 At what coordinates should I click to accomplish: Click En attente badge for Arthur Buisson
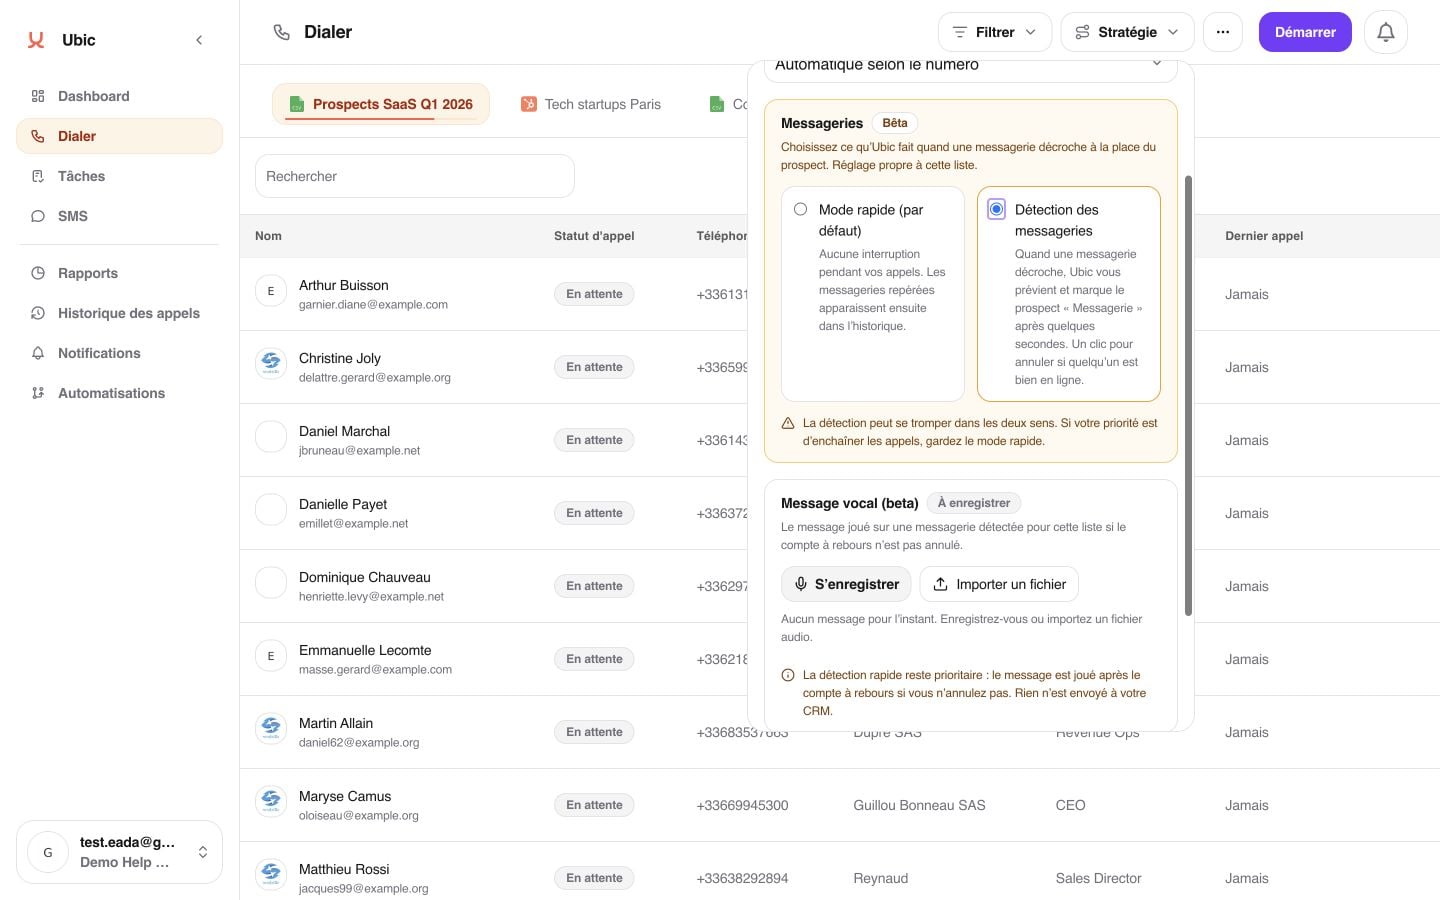pyautogui.click(x=594, y=294)
